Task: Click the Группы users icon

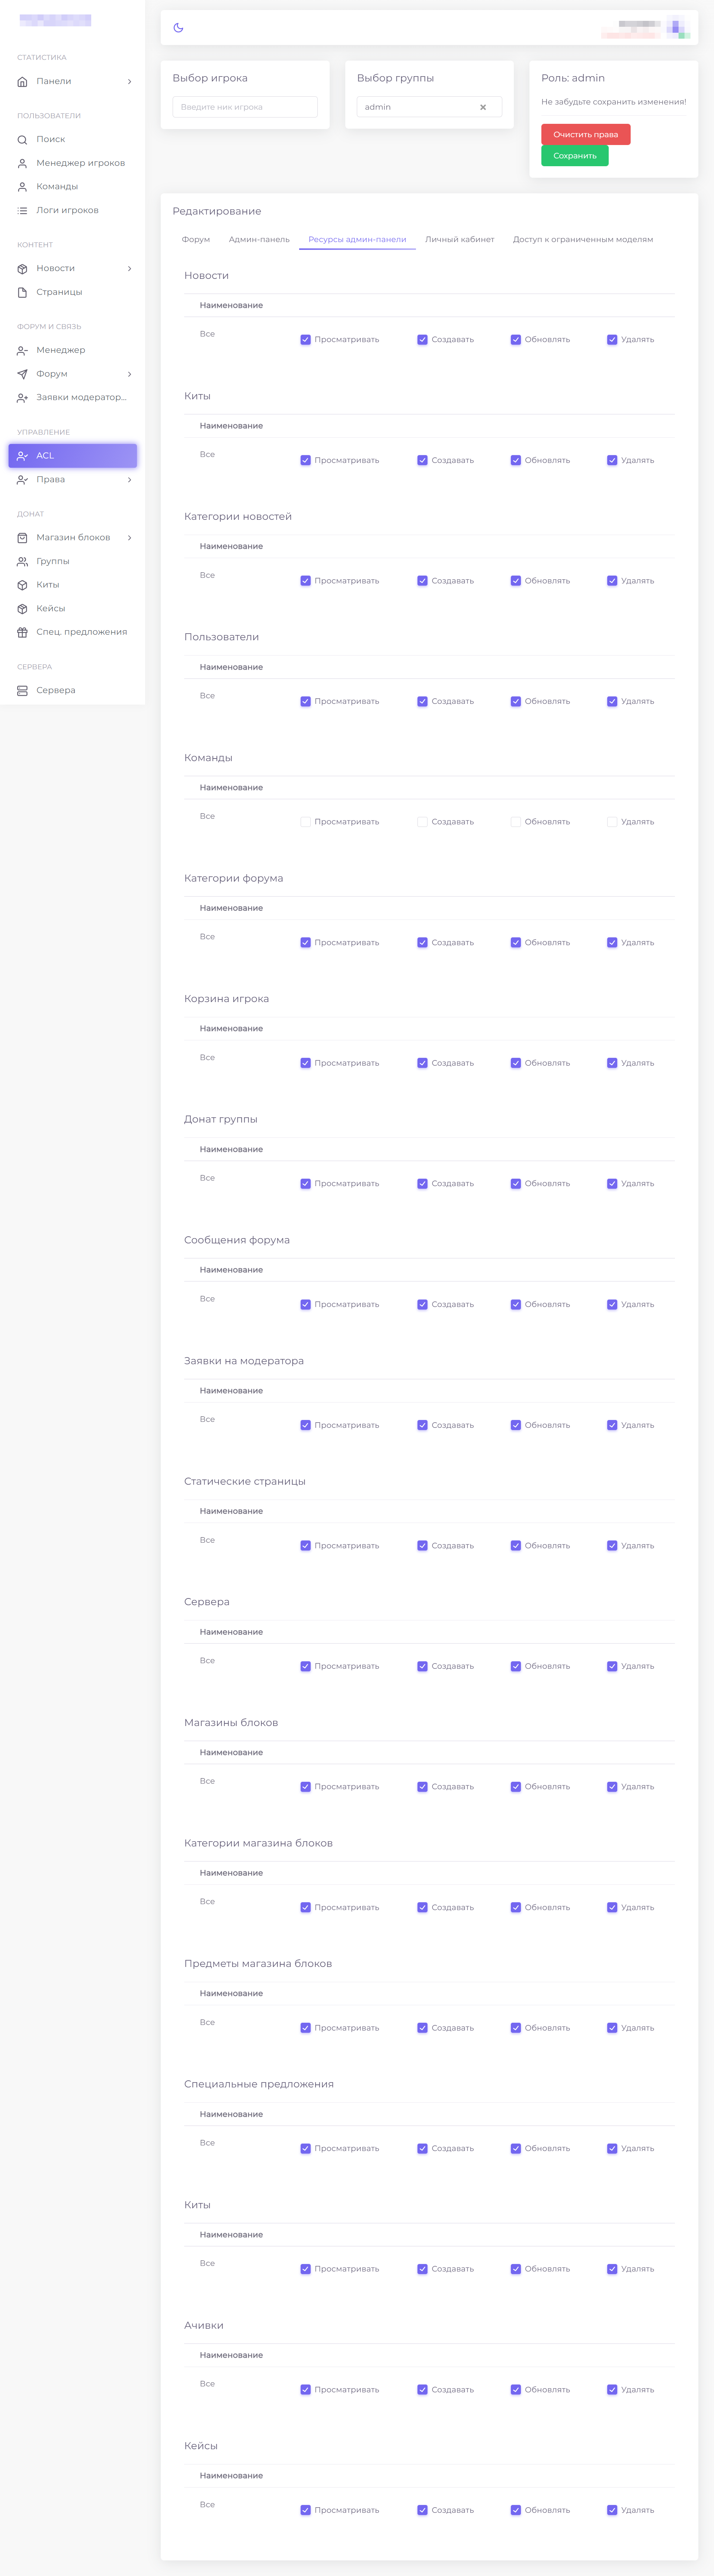Action: pyautogui.click(x=22, y=562)
